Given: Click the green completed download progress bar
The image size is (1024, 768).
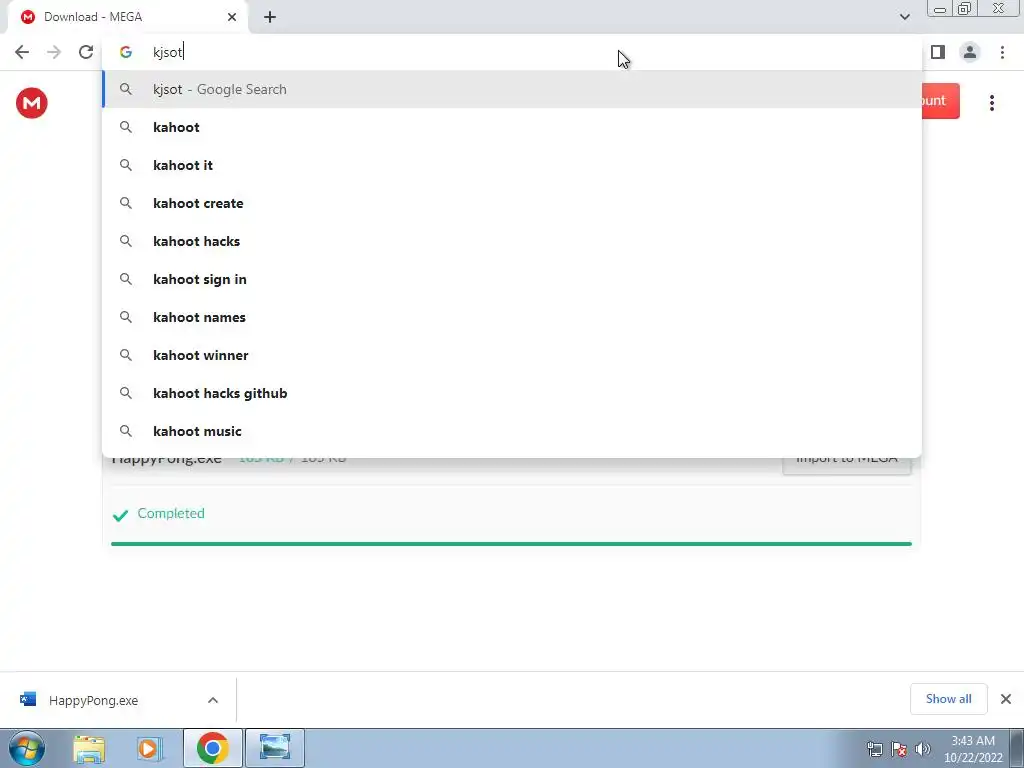Looking at the screenshot, I should tap(511, 543).
